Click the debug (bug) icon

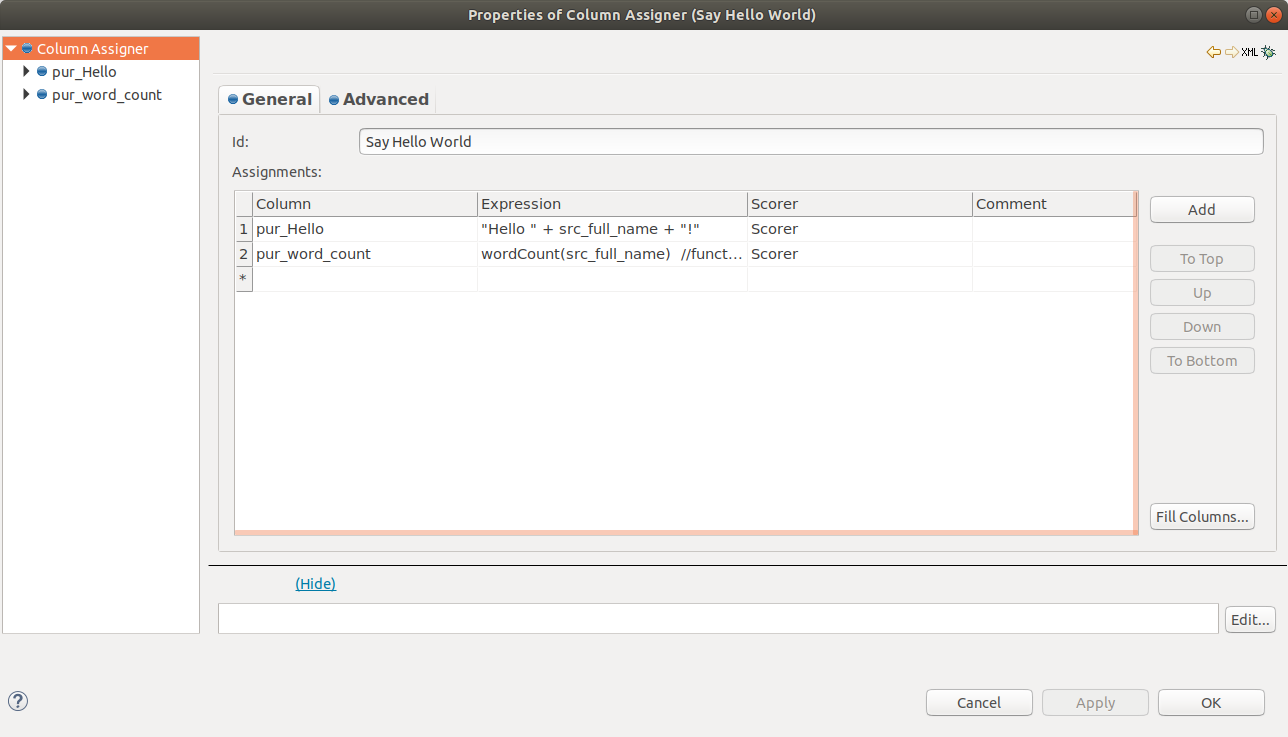1267,51
